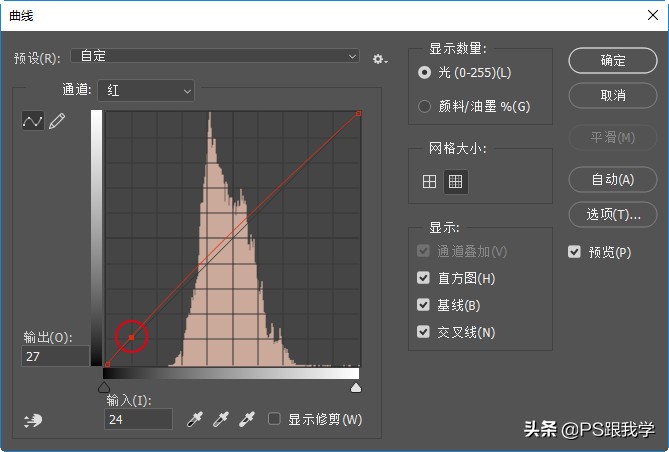
Task: Apply auto correction with 自动(A)
Action: pos(613,179)
